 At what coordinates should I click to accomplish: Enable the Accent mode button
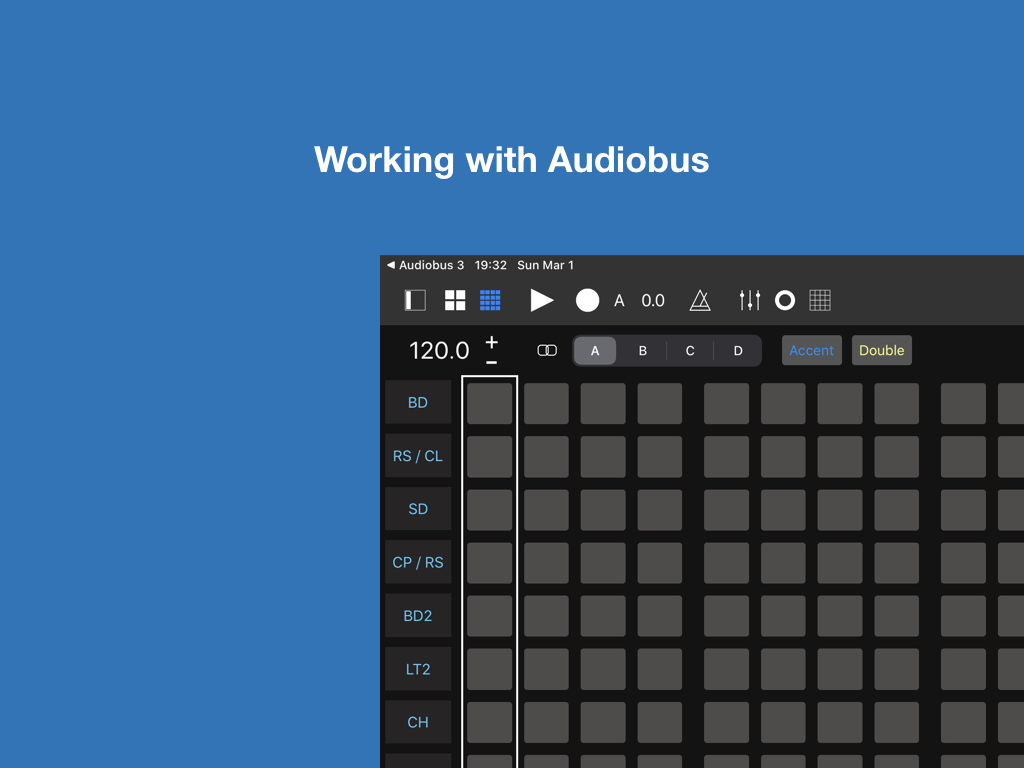click(811, 350)
